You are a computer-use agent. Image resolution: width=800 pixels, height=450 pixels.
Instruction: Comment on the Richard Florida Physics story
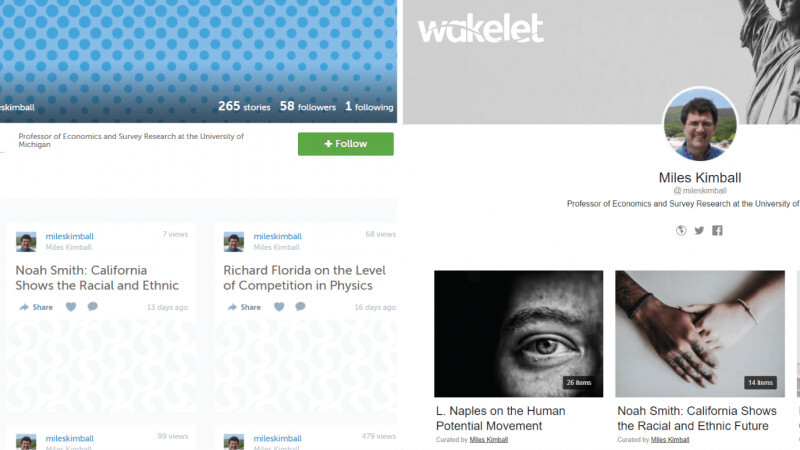pos(301,307)
